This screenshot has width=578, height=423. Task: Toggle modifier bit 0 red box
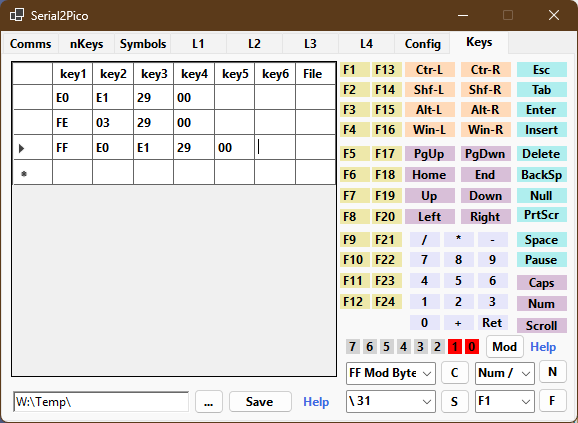click(x=471, y=347)
